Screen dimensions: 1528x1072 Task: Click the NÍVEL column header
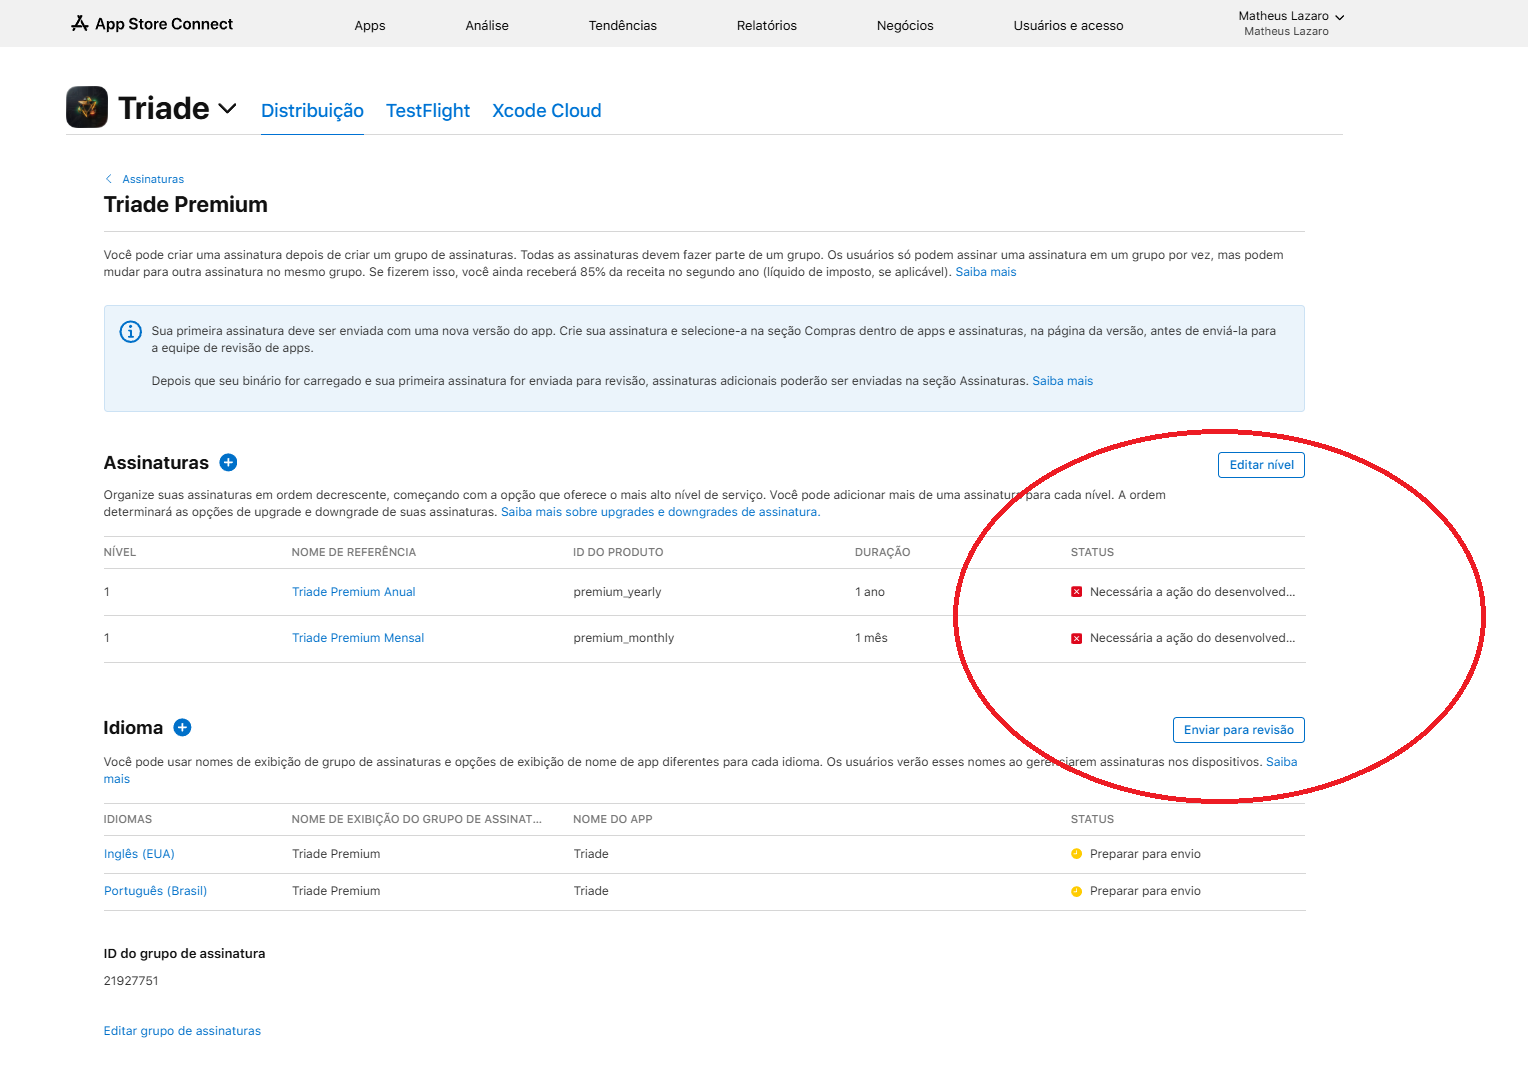[120, 552]
